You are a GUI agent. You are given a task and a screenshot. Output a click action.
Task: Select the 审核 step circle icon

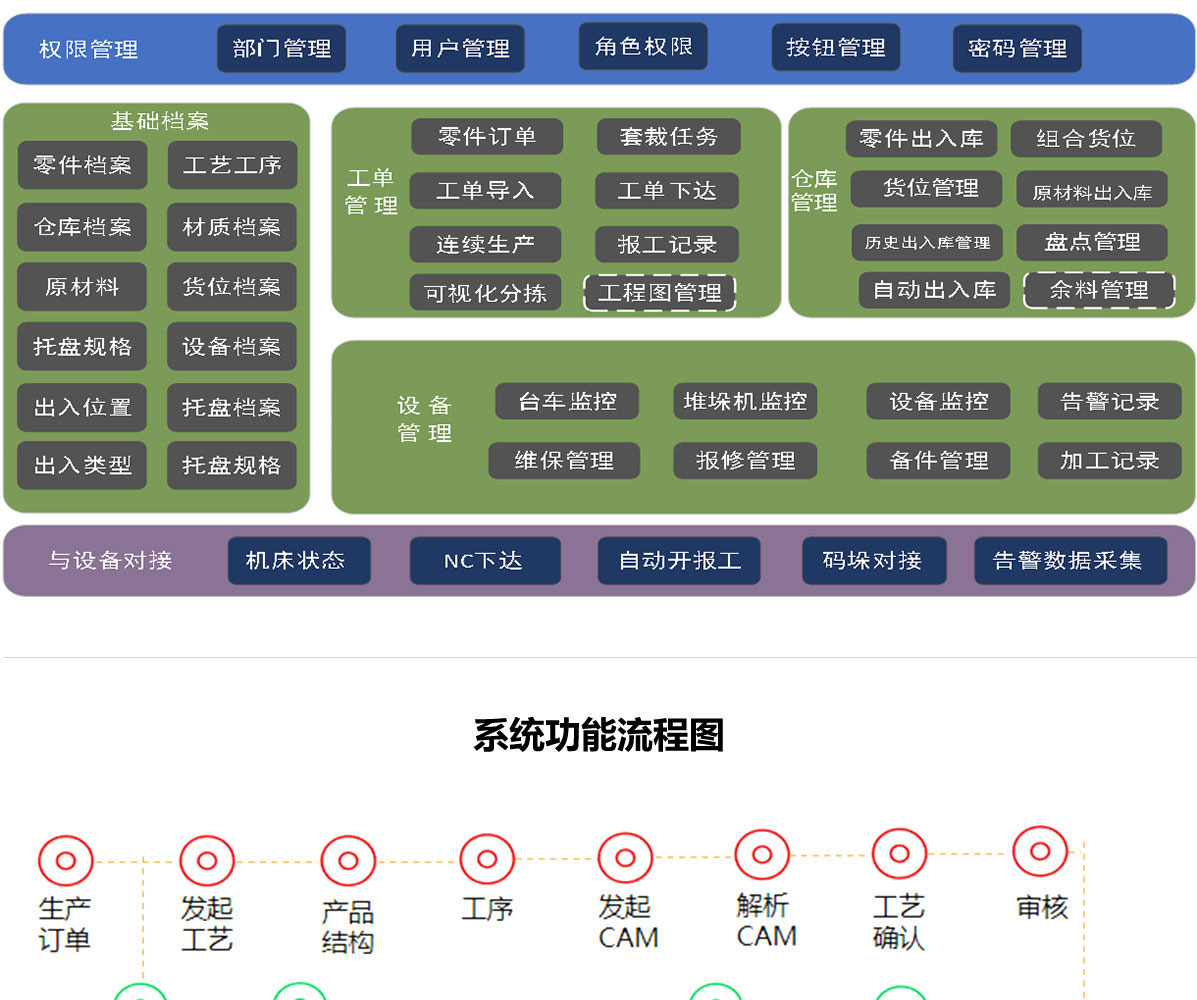[x=1040, y=852]
